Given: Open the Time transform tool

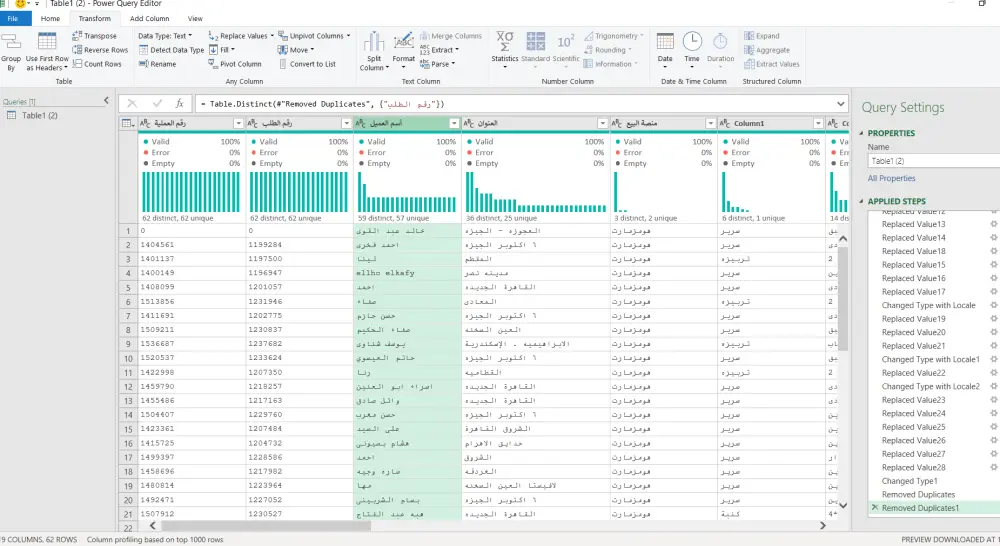Looking at the screenshot, I should pyautogui.click(x=692, y=49).
